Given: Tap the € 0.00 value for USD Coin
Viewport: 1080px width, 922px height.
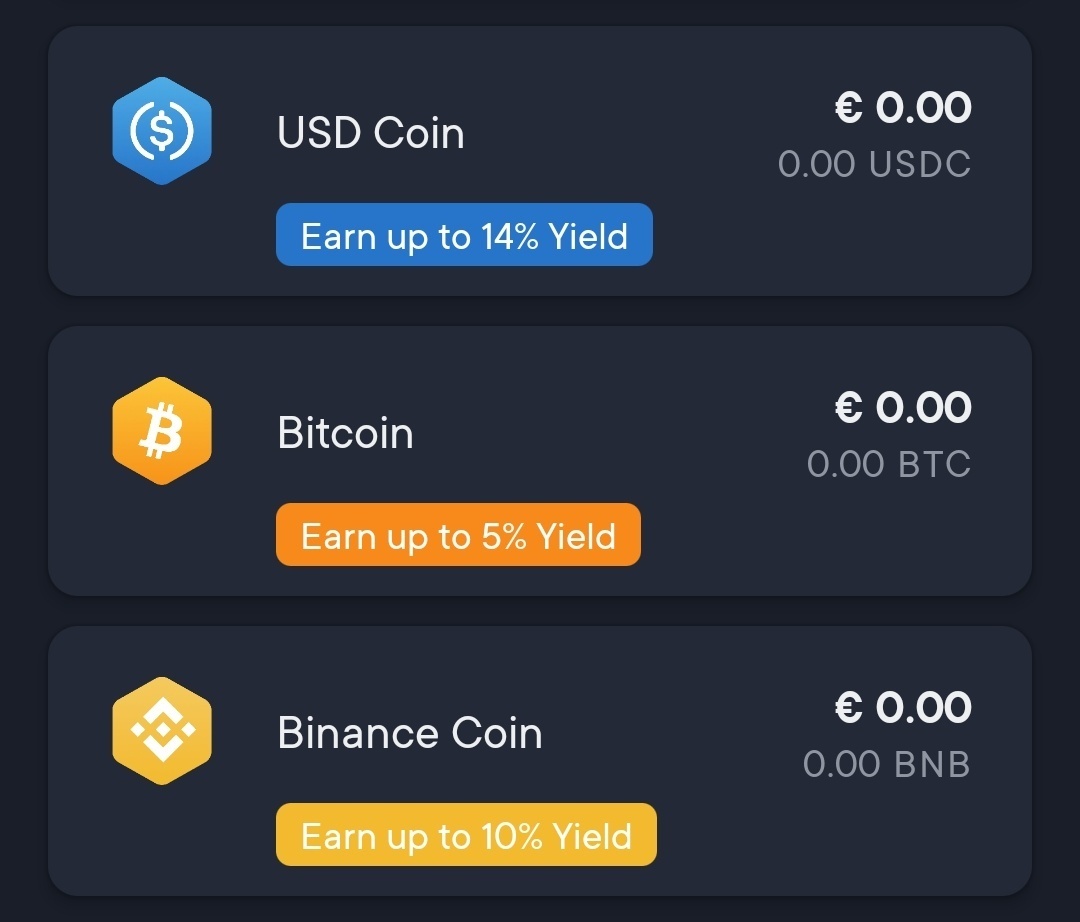Looking at the screenshot, I should click(902, 107).
